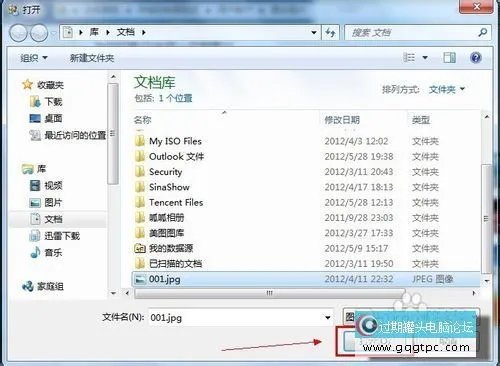This screenshot has height=366, width=500.
Task: Sort by the 修改日期 column header
Action: [342, 120]
